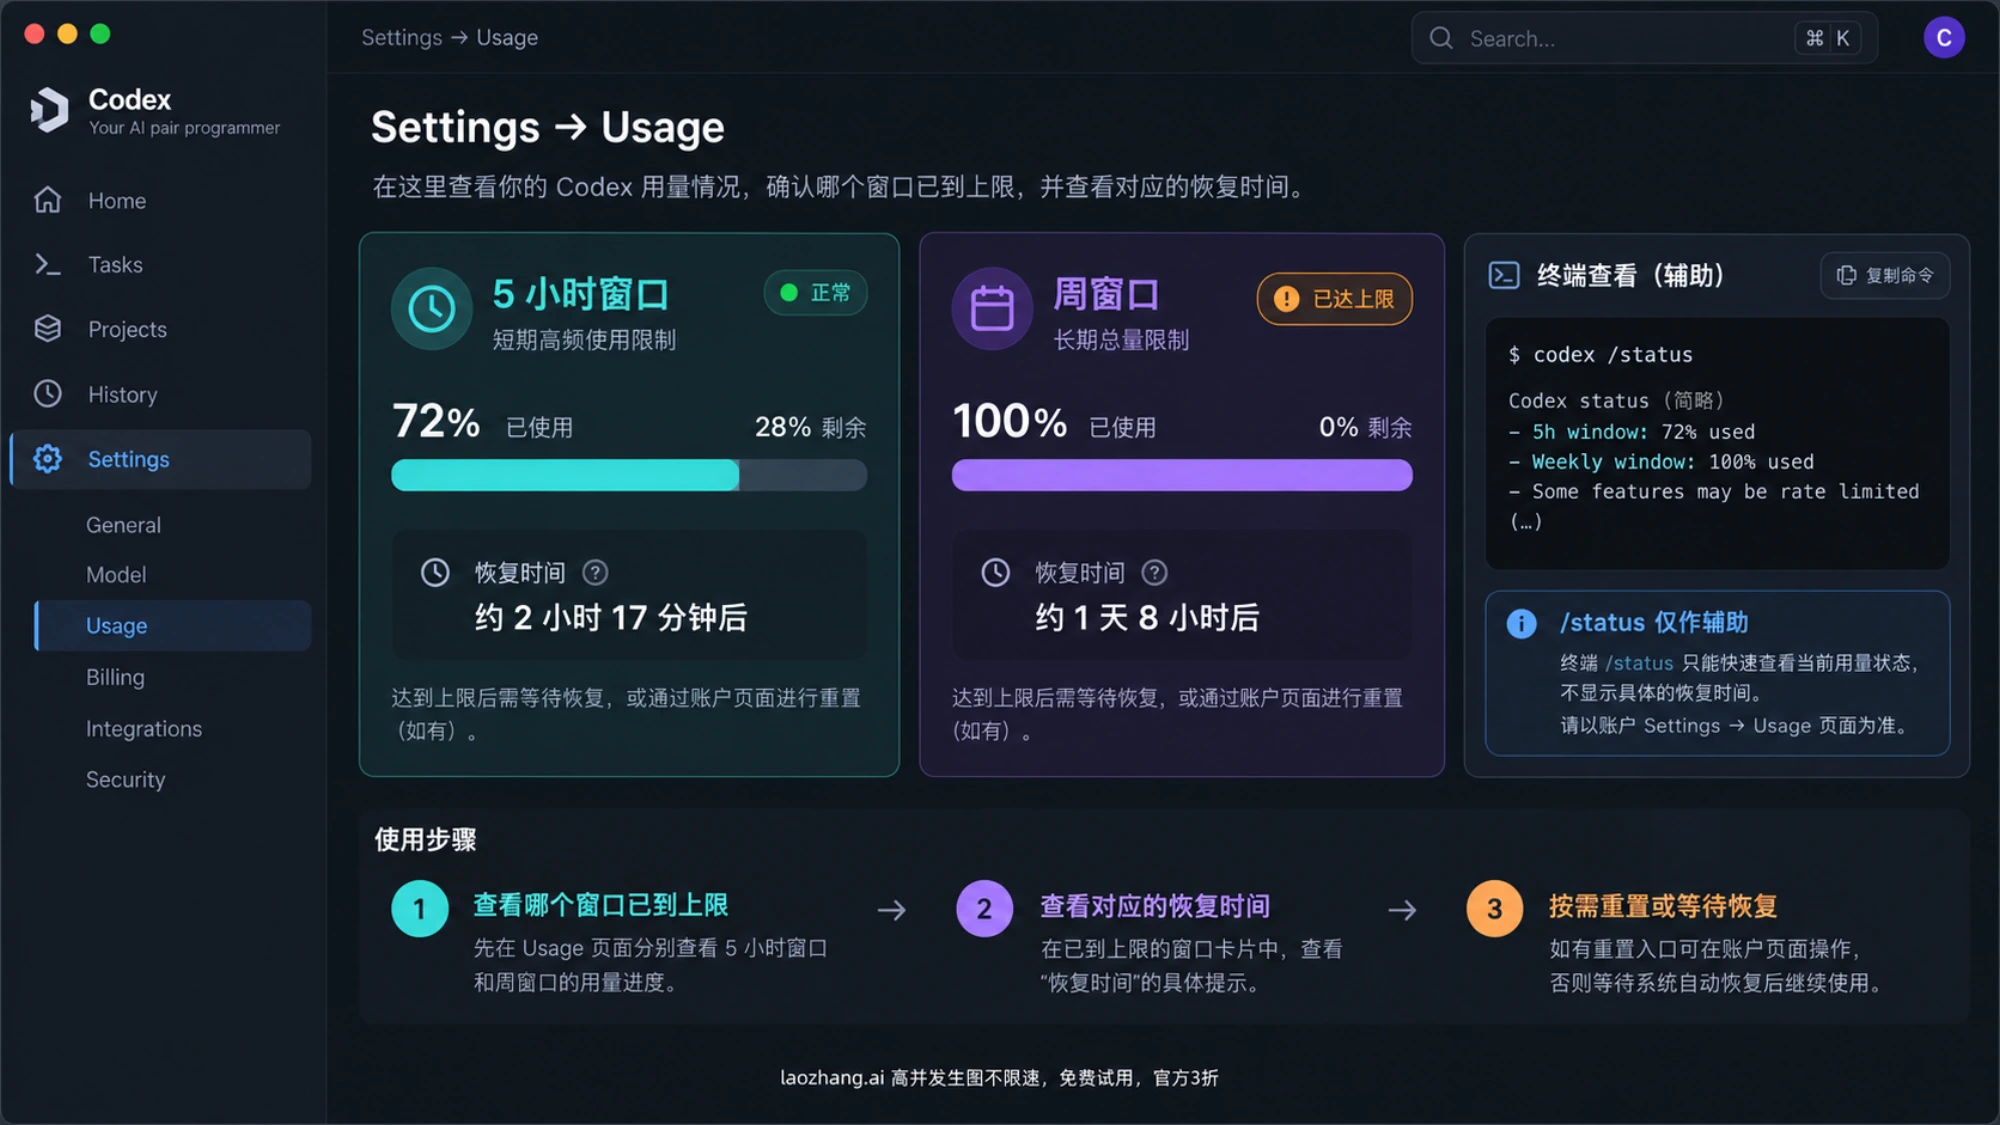The height and width of the screenshot is (1125, 2000).
Task: Open the user avatar C
Action: click(1944, 38)
